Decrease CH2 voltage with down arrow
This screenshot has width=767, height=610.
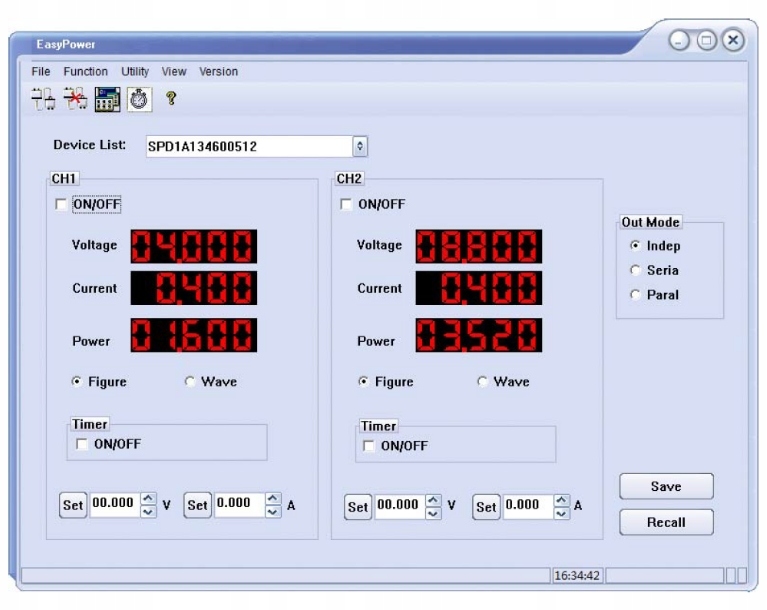(433, 514)
